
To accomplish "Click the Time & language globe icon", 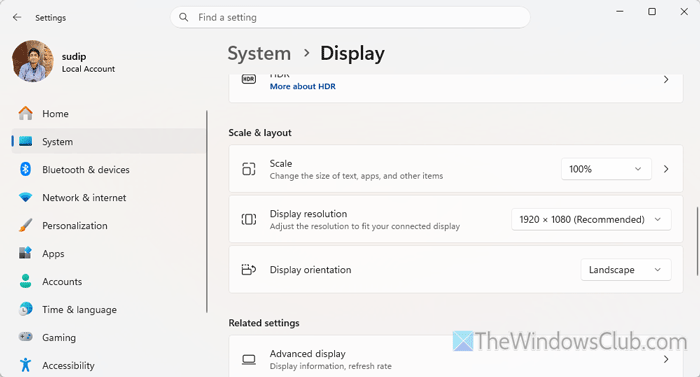I will (25, 309).
